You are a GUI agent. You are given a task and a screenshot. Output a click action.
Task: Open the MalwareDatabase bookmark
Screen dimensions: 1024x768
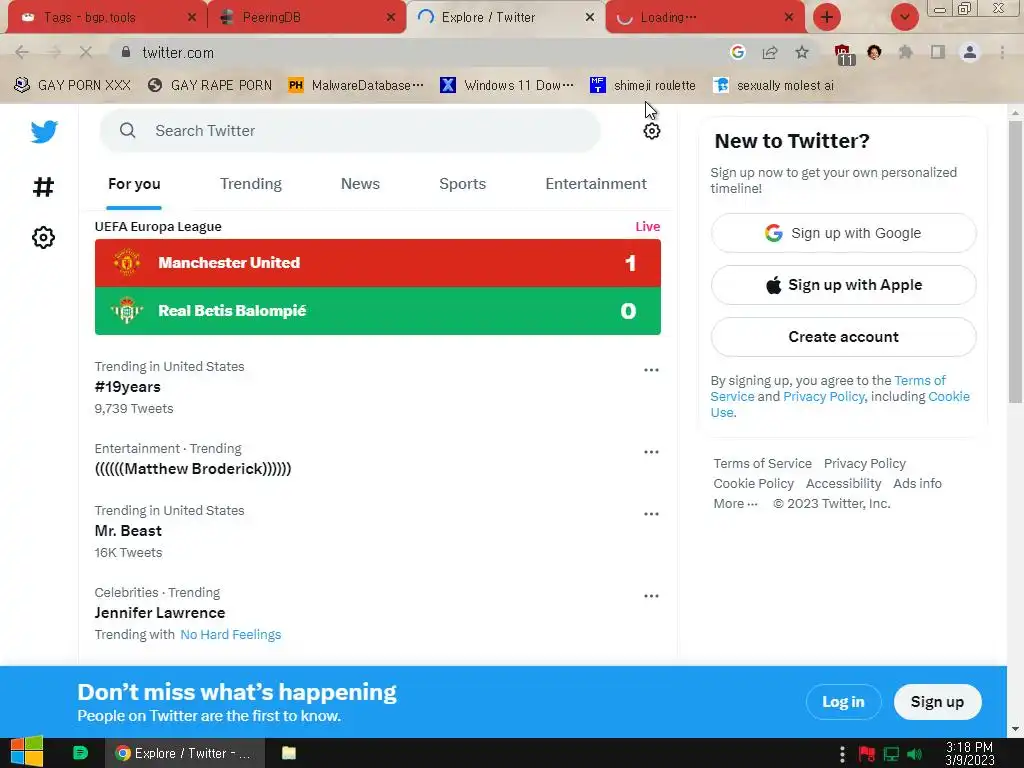(x=357, y=86)
